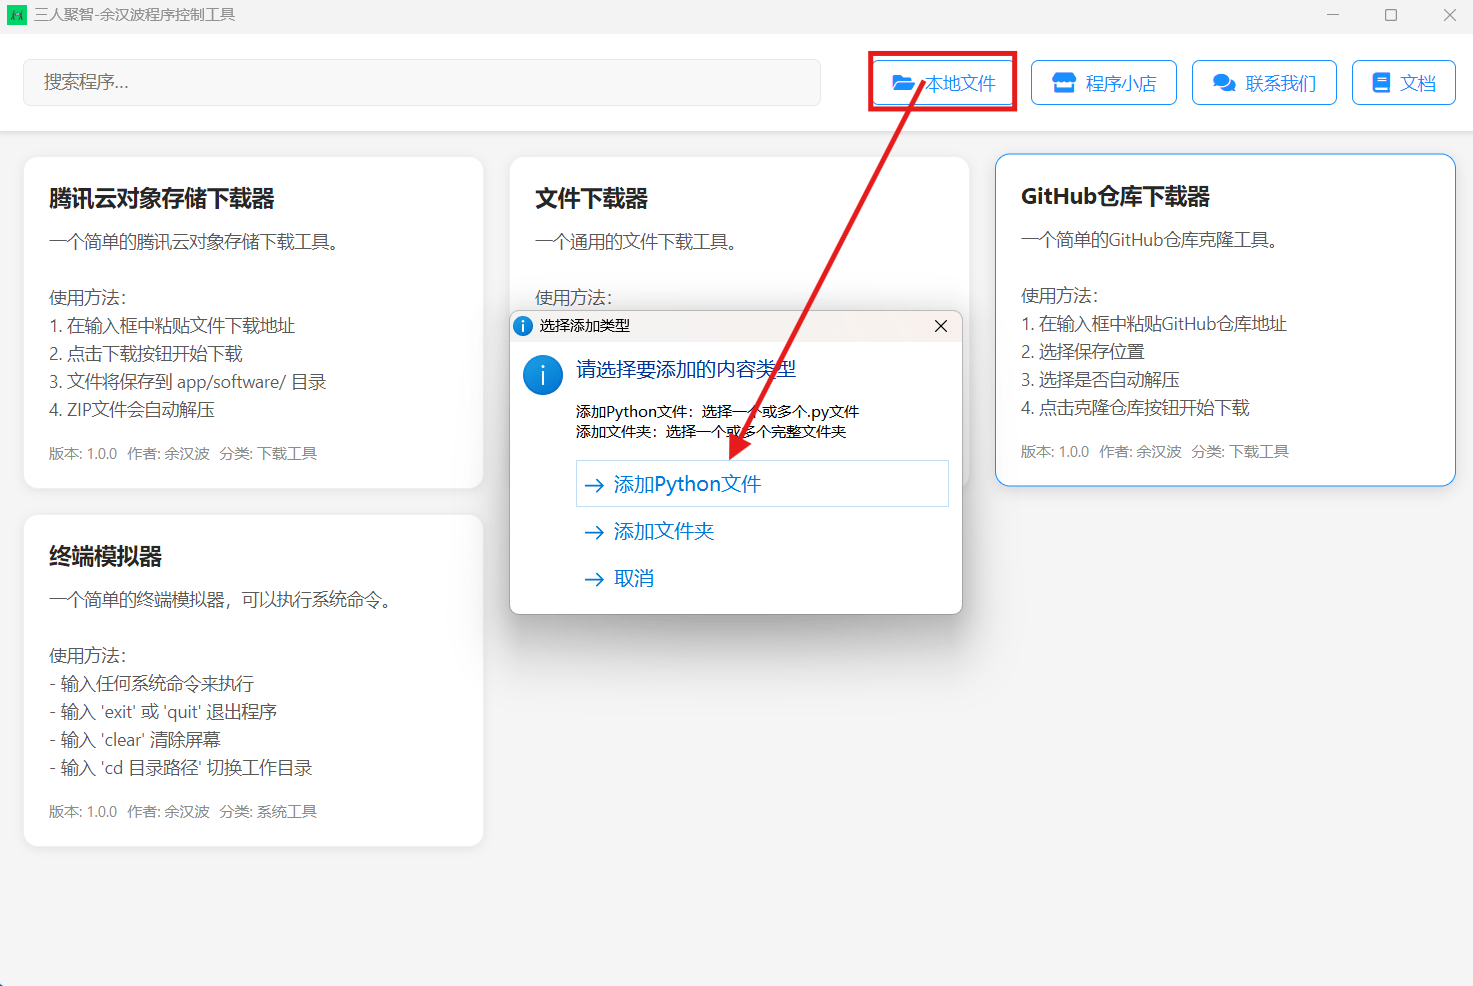Click the folder icon on 本地文件 button

tap(903, 83)
